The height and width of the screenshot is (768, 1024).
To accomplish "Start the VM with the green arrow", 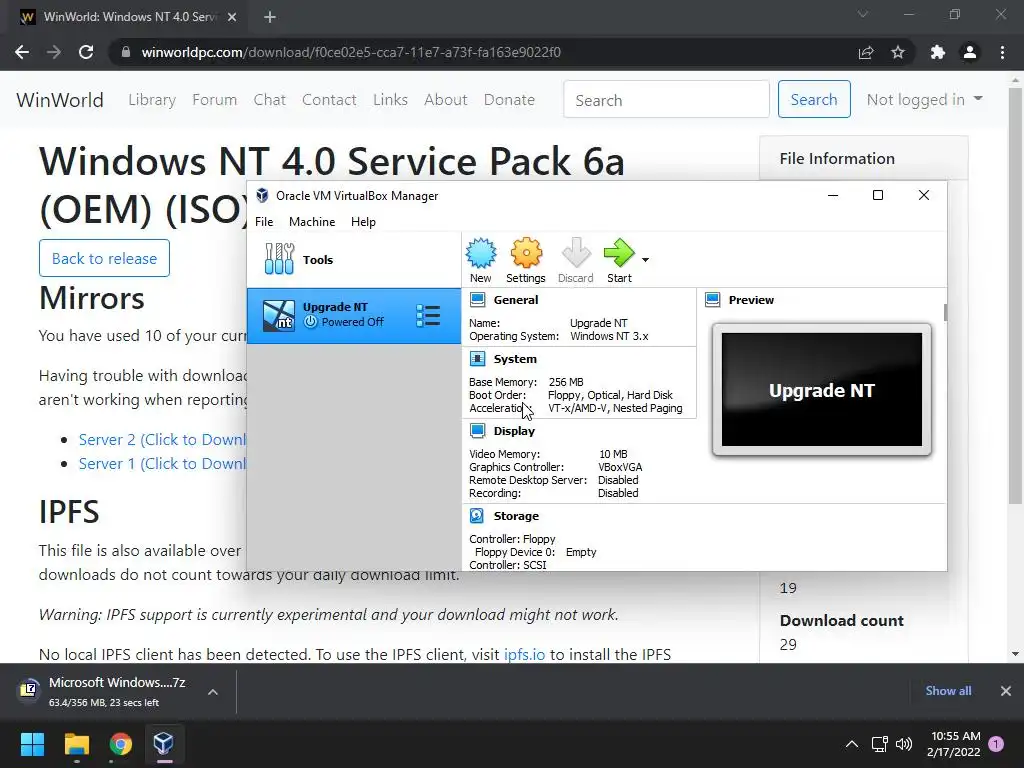I will 619,261.
